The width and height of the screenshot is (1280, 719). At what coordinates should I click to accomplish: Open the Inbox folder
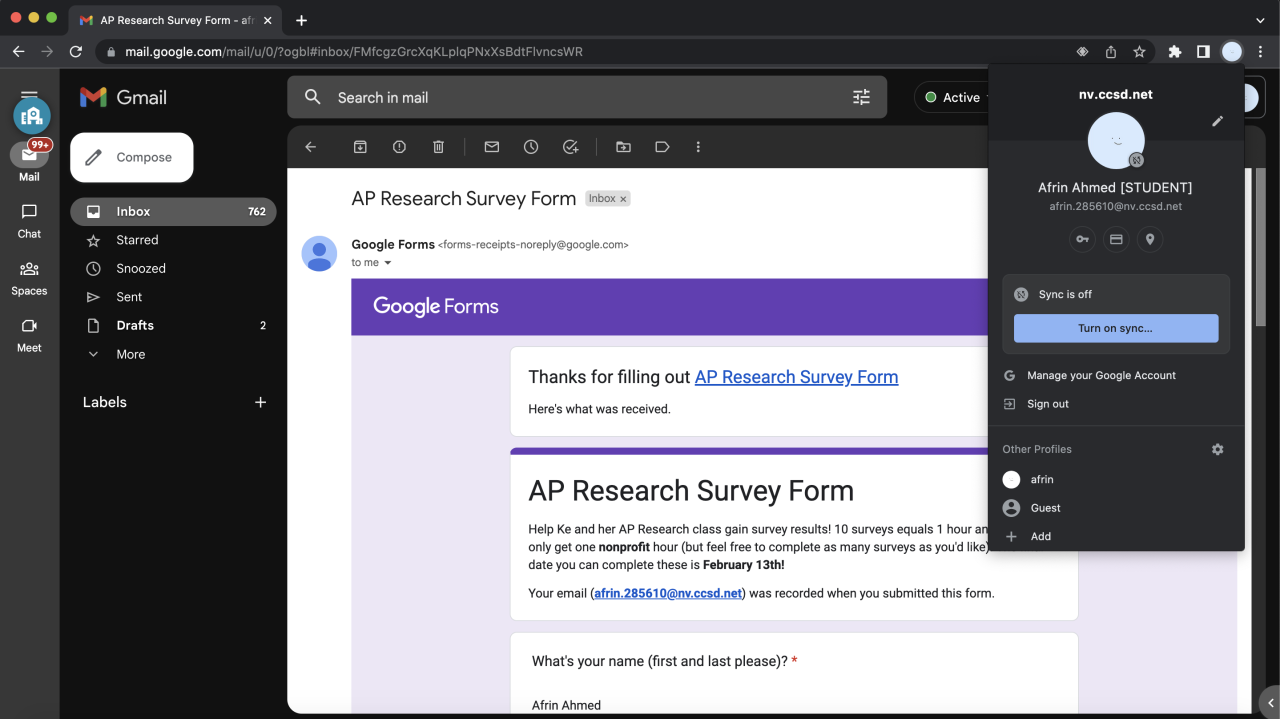pyautogui.click(x=173, y=211)
